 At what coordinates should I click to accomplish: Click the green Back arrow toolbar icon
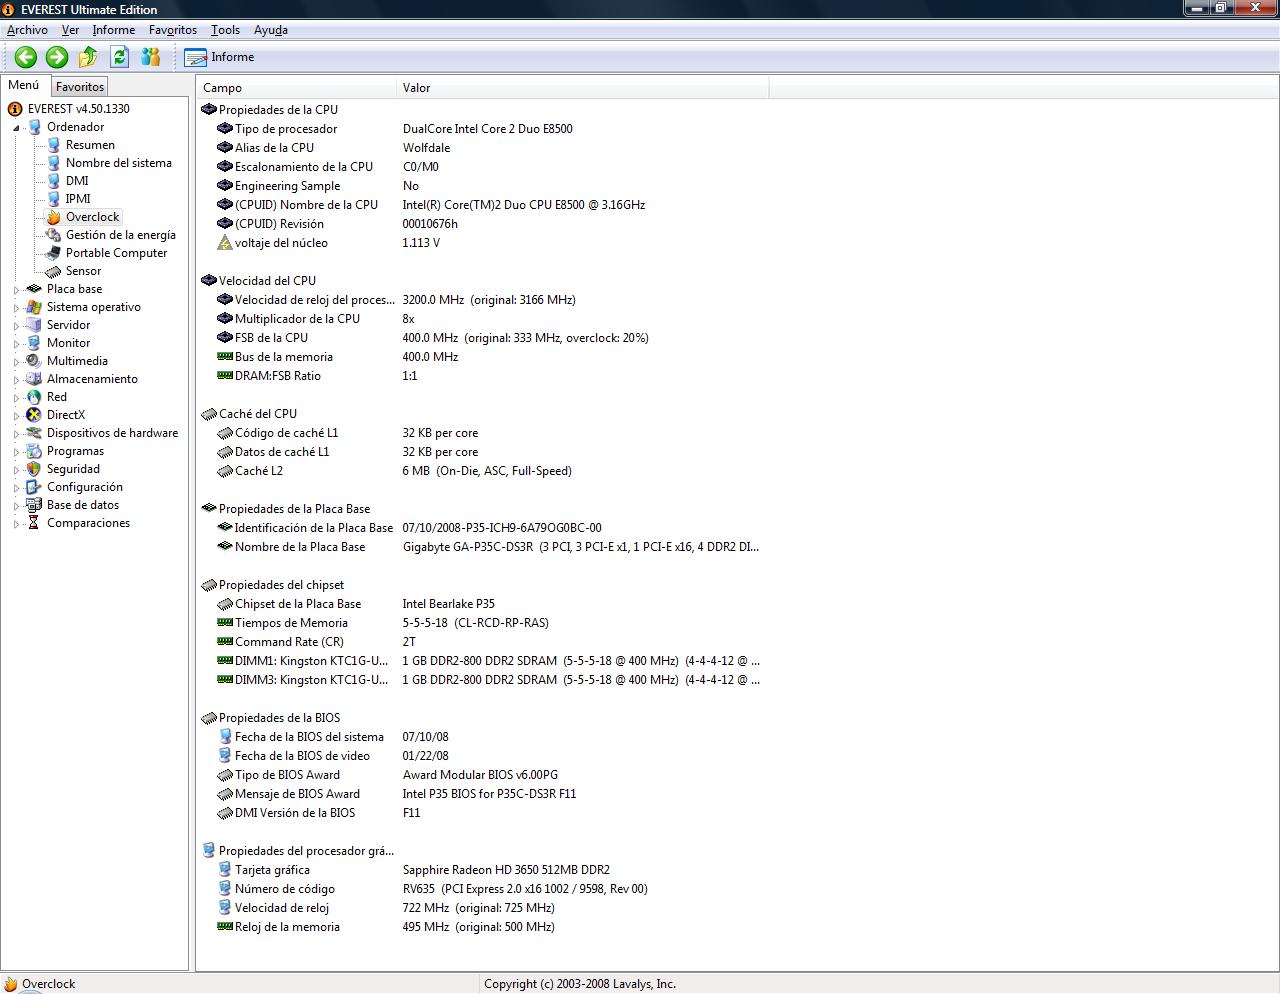pos(25,57)
